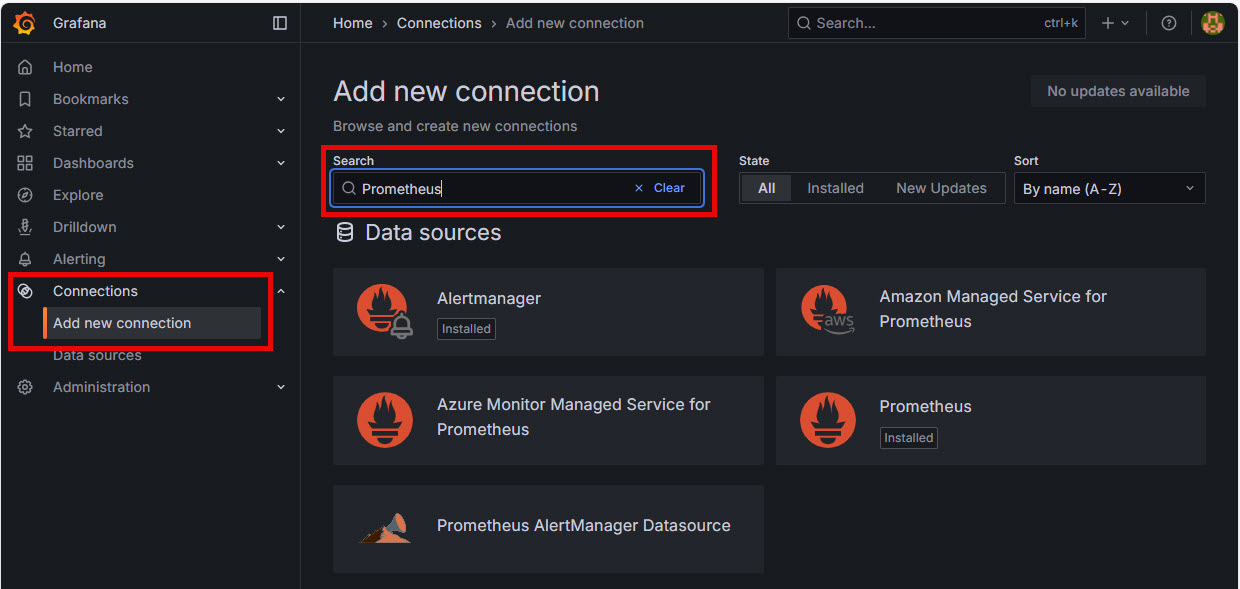
Task: Open the user profile avatar
Action: pos(1213,23)
